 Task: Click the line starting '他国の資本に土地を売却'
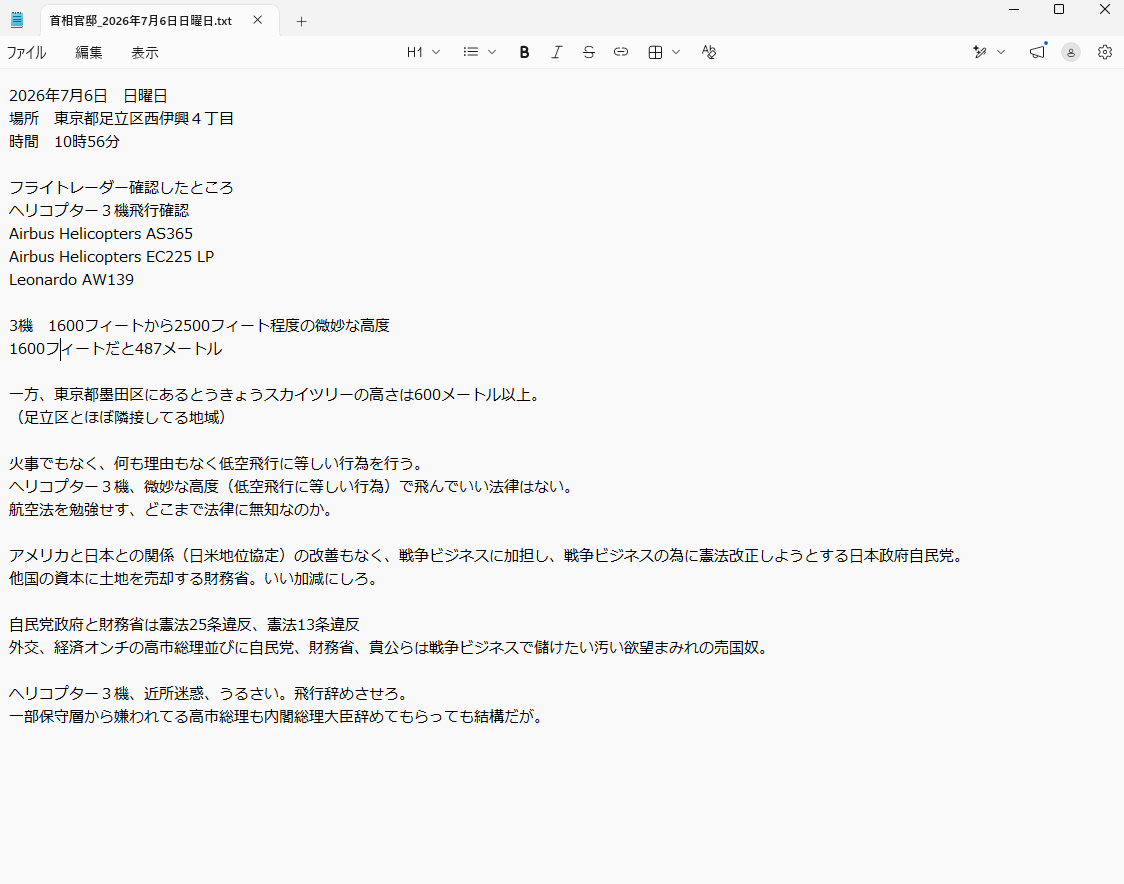click(x=194, y=579)
